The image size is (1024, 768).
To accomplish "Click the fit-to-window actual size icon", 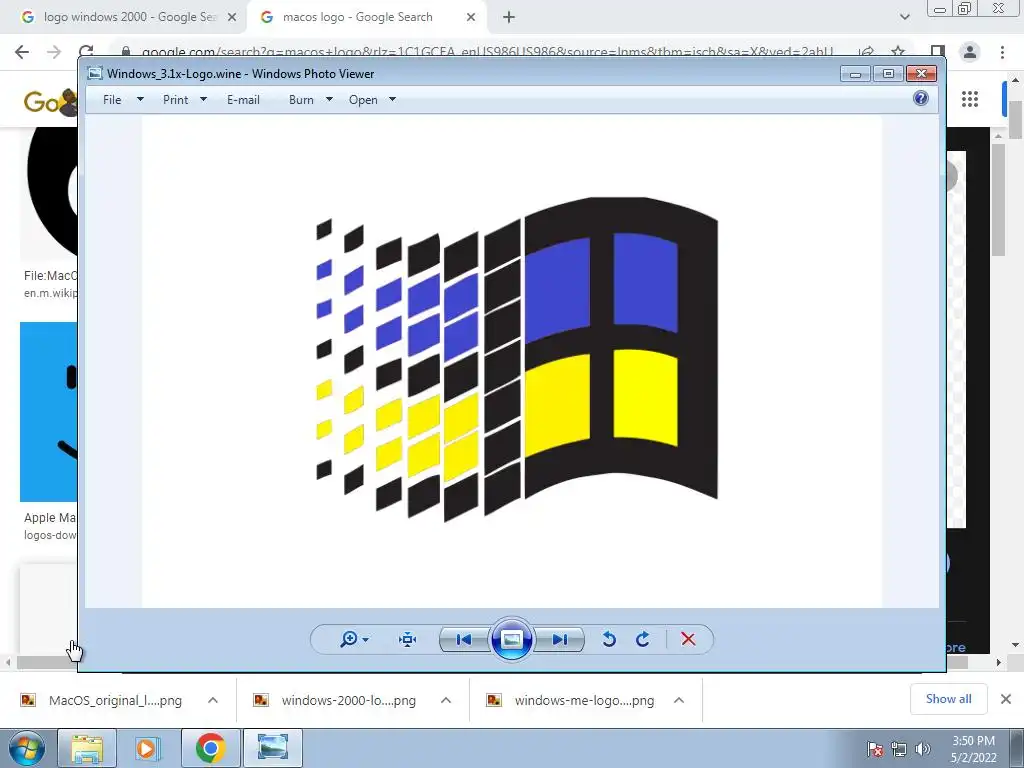I will pos(408,639).
